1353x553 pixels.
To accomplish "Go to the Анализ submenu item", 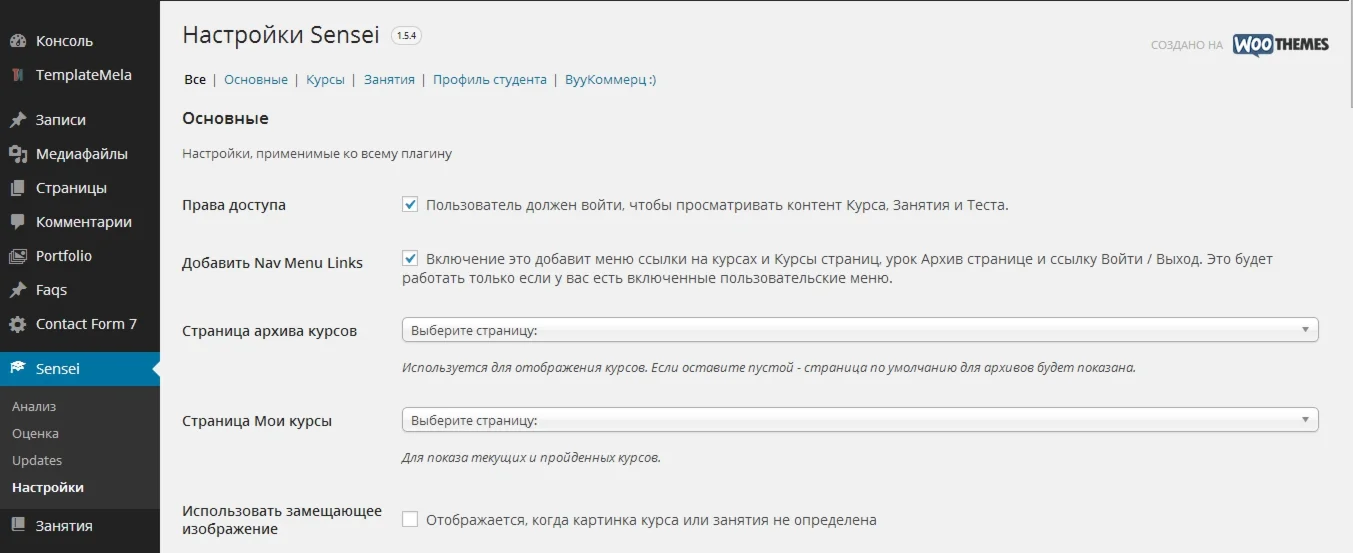I will click(34, 407).
